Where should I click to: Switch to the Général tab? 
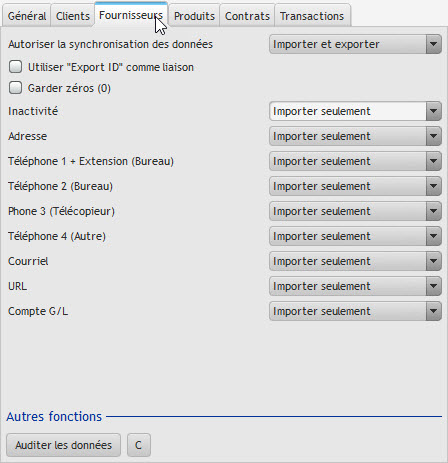click(x=27, y=16)
